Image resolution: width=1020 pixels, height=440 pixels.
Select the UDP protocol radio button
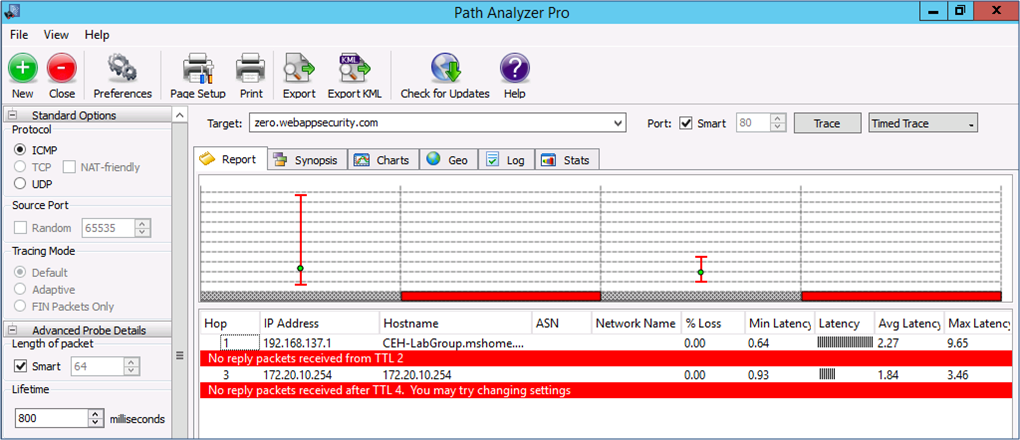click(x=20, y=184)
